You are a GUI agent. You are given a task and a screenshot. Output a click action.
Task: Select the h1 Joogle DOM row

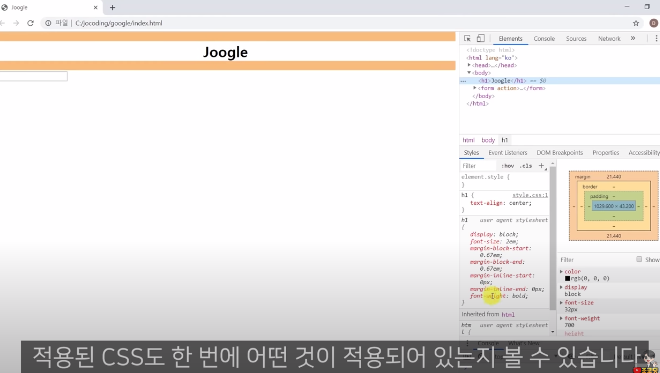tap(560, 80)
